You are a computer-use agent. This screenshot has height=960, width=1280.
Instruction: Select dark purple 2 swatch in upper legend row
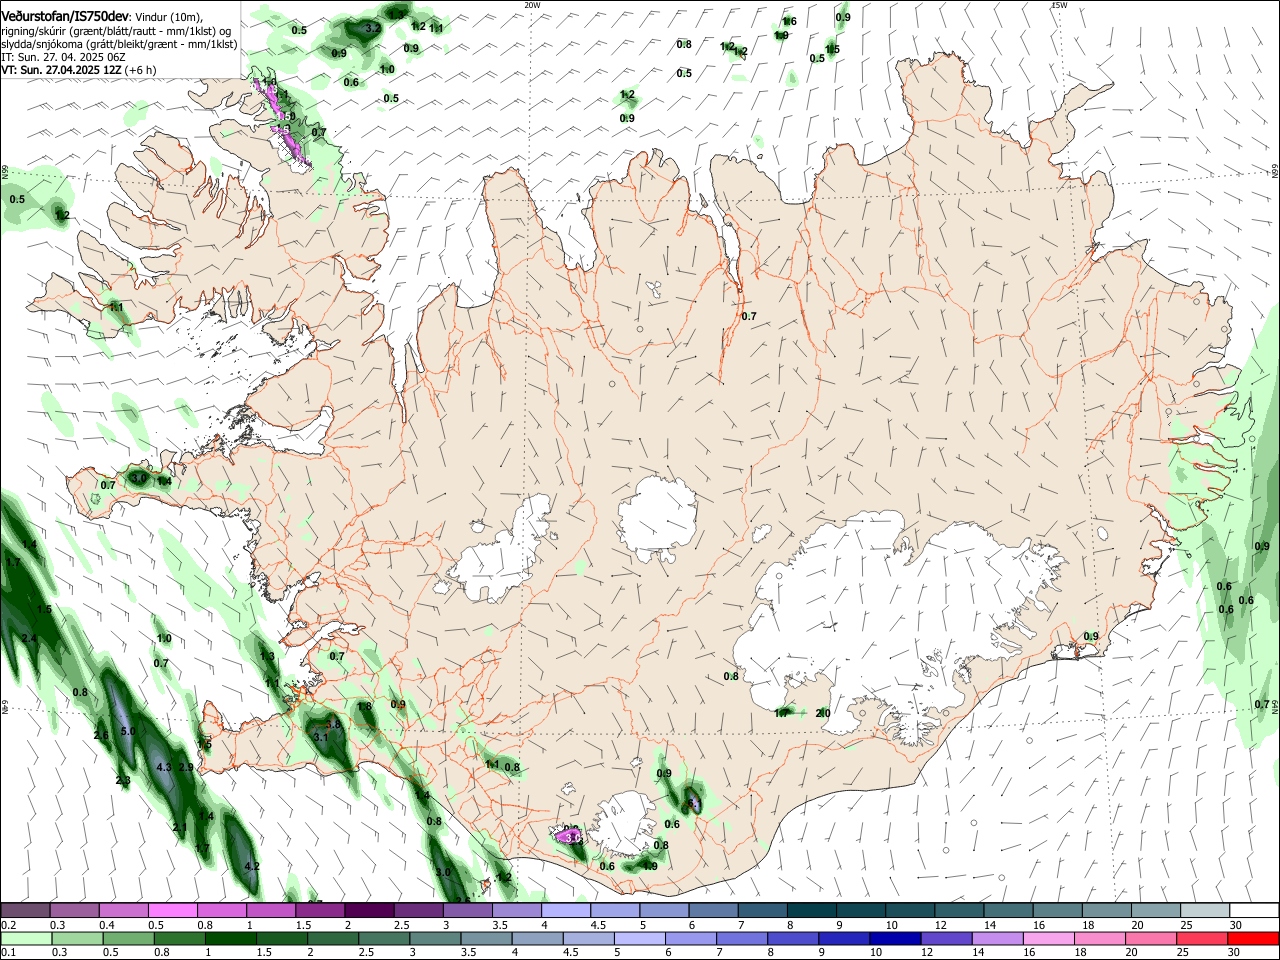coord(368,911)
